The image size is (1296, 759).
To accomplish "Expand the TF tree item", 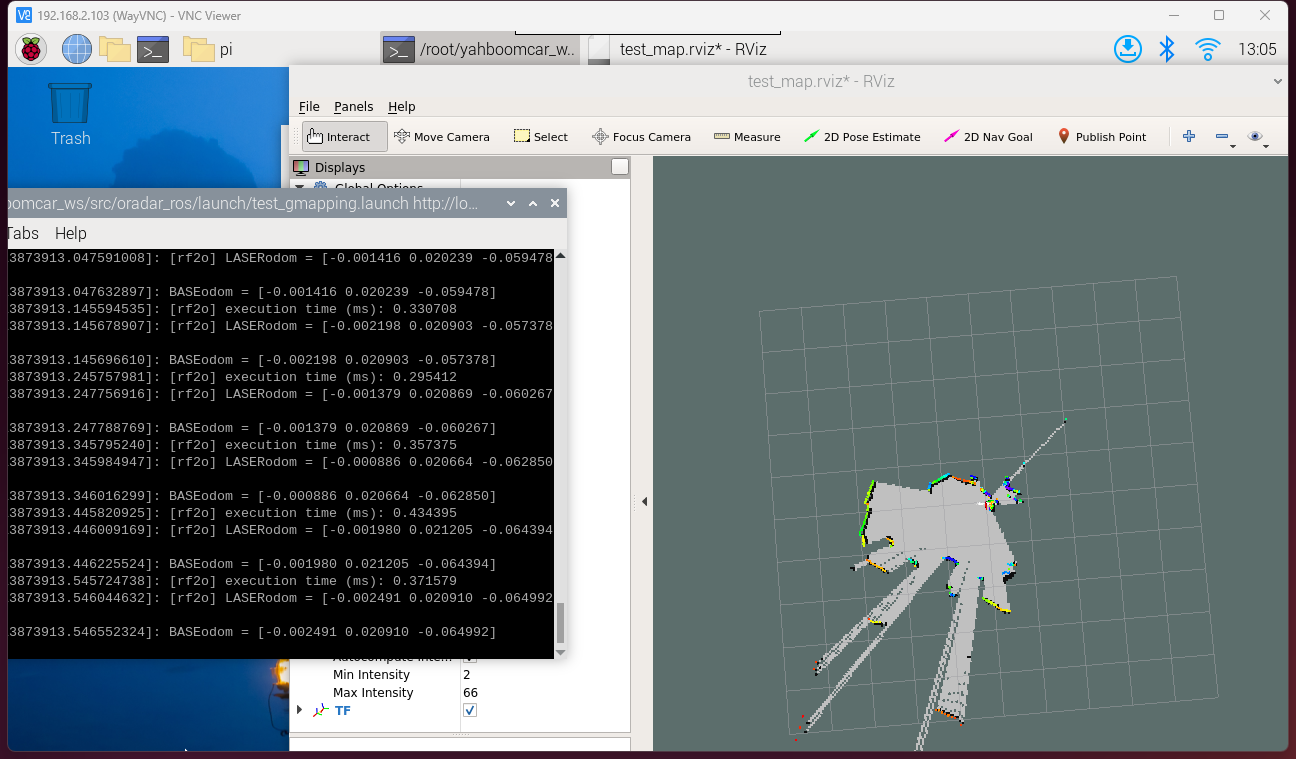I will pos(299,710).
